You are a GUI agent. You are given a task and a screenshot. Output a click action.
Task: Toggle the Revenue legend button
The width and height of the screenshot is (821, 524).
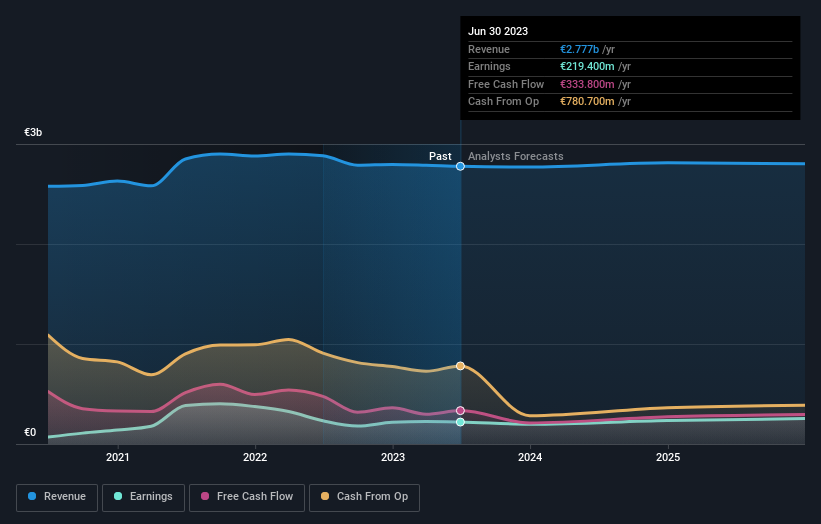pos(57,497)
